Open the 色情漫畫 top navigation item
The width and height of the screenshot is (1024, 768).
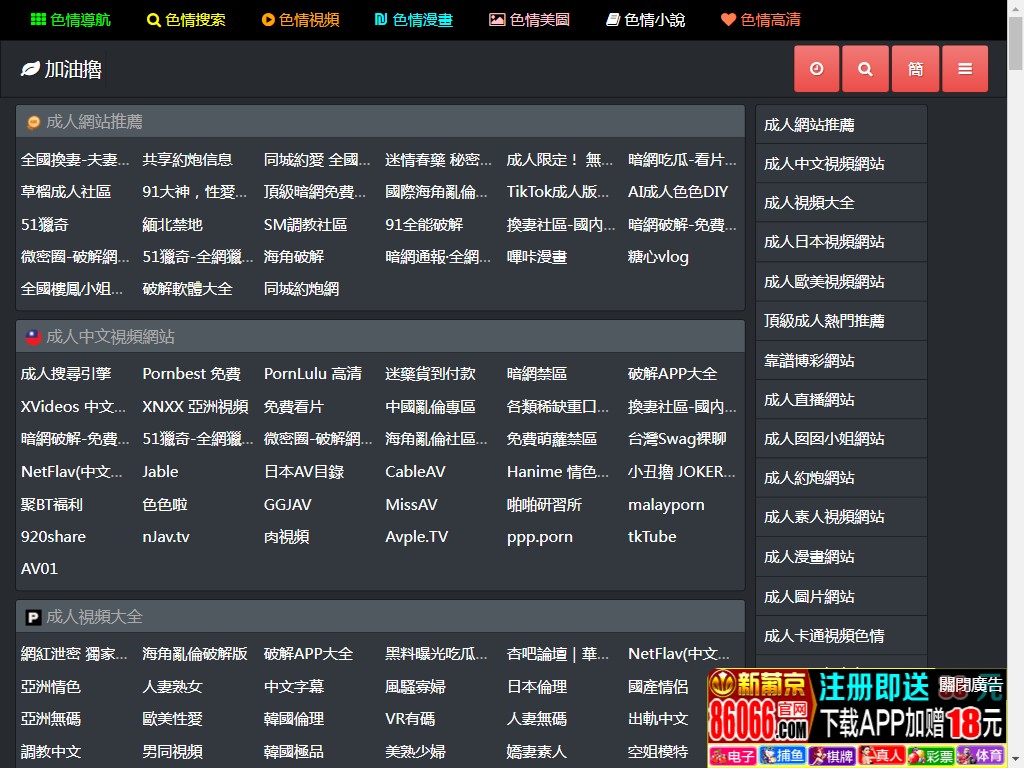coord(414,20)
